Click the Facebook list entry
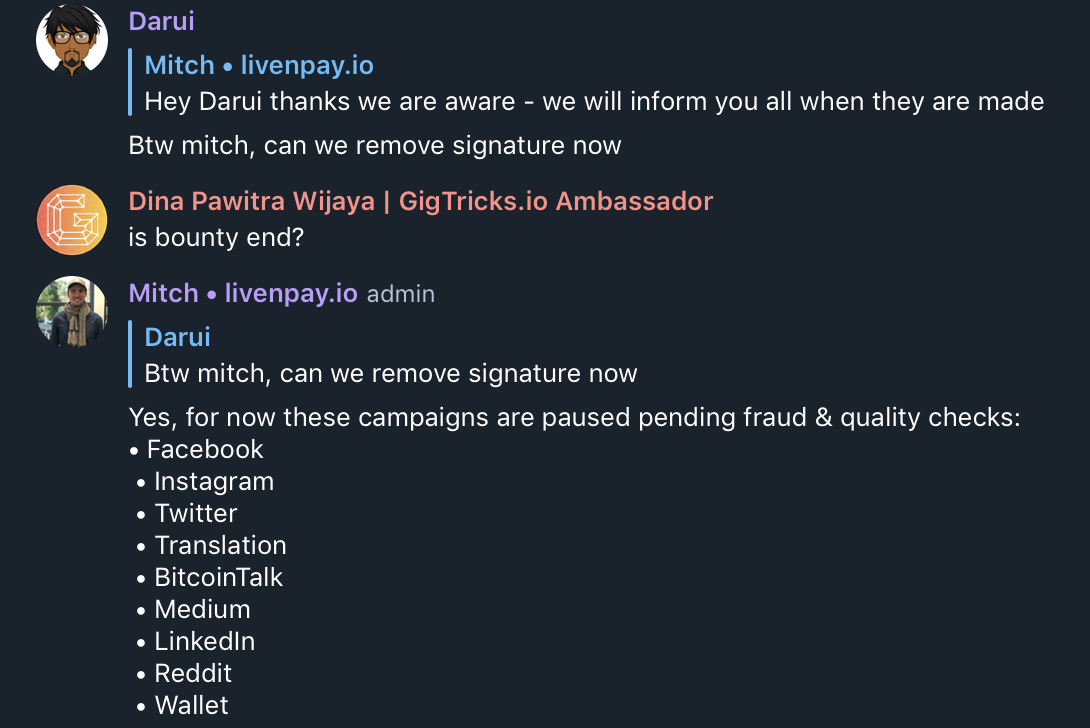The height and width of the screenshot is (728, 1090). (x=197, y=449)
